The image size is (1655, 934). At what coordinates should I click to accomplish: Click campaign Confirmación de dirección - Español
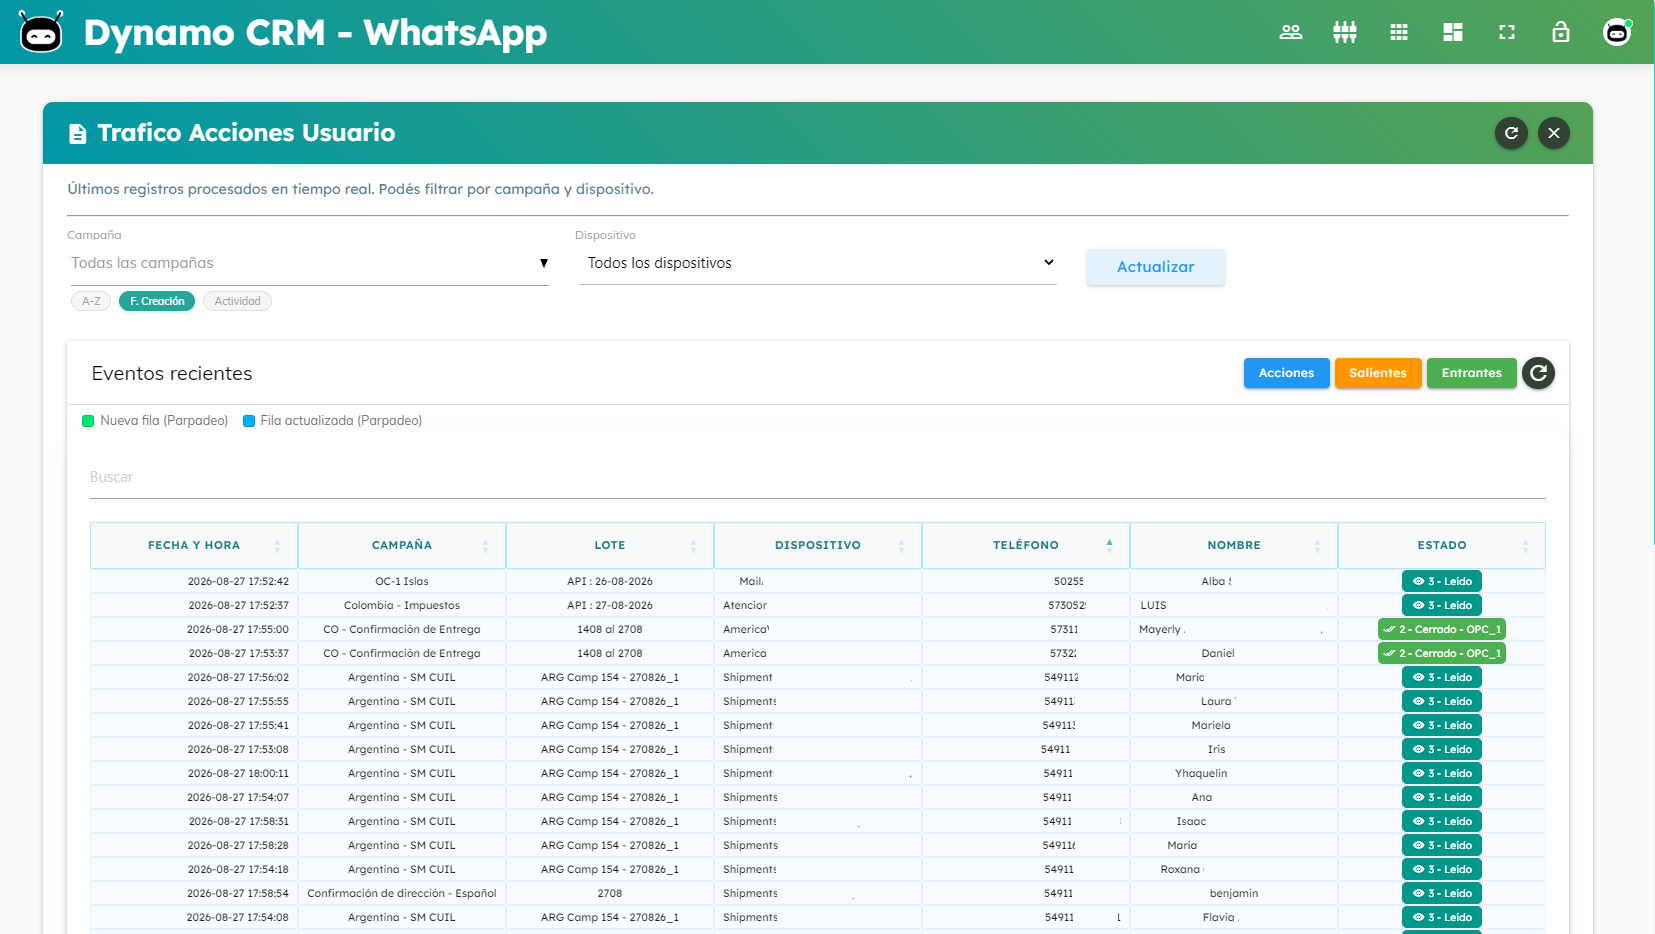(402, 893)
